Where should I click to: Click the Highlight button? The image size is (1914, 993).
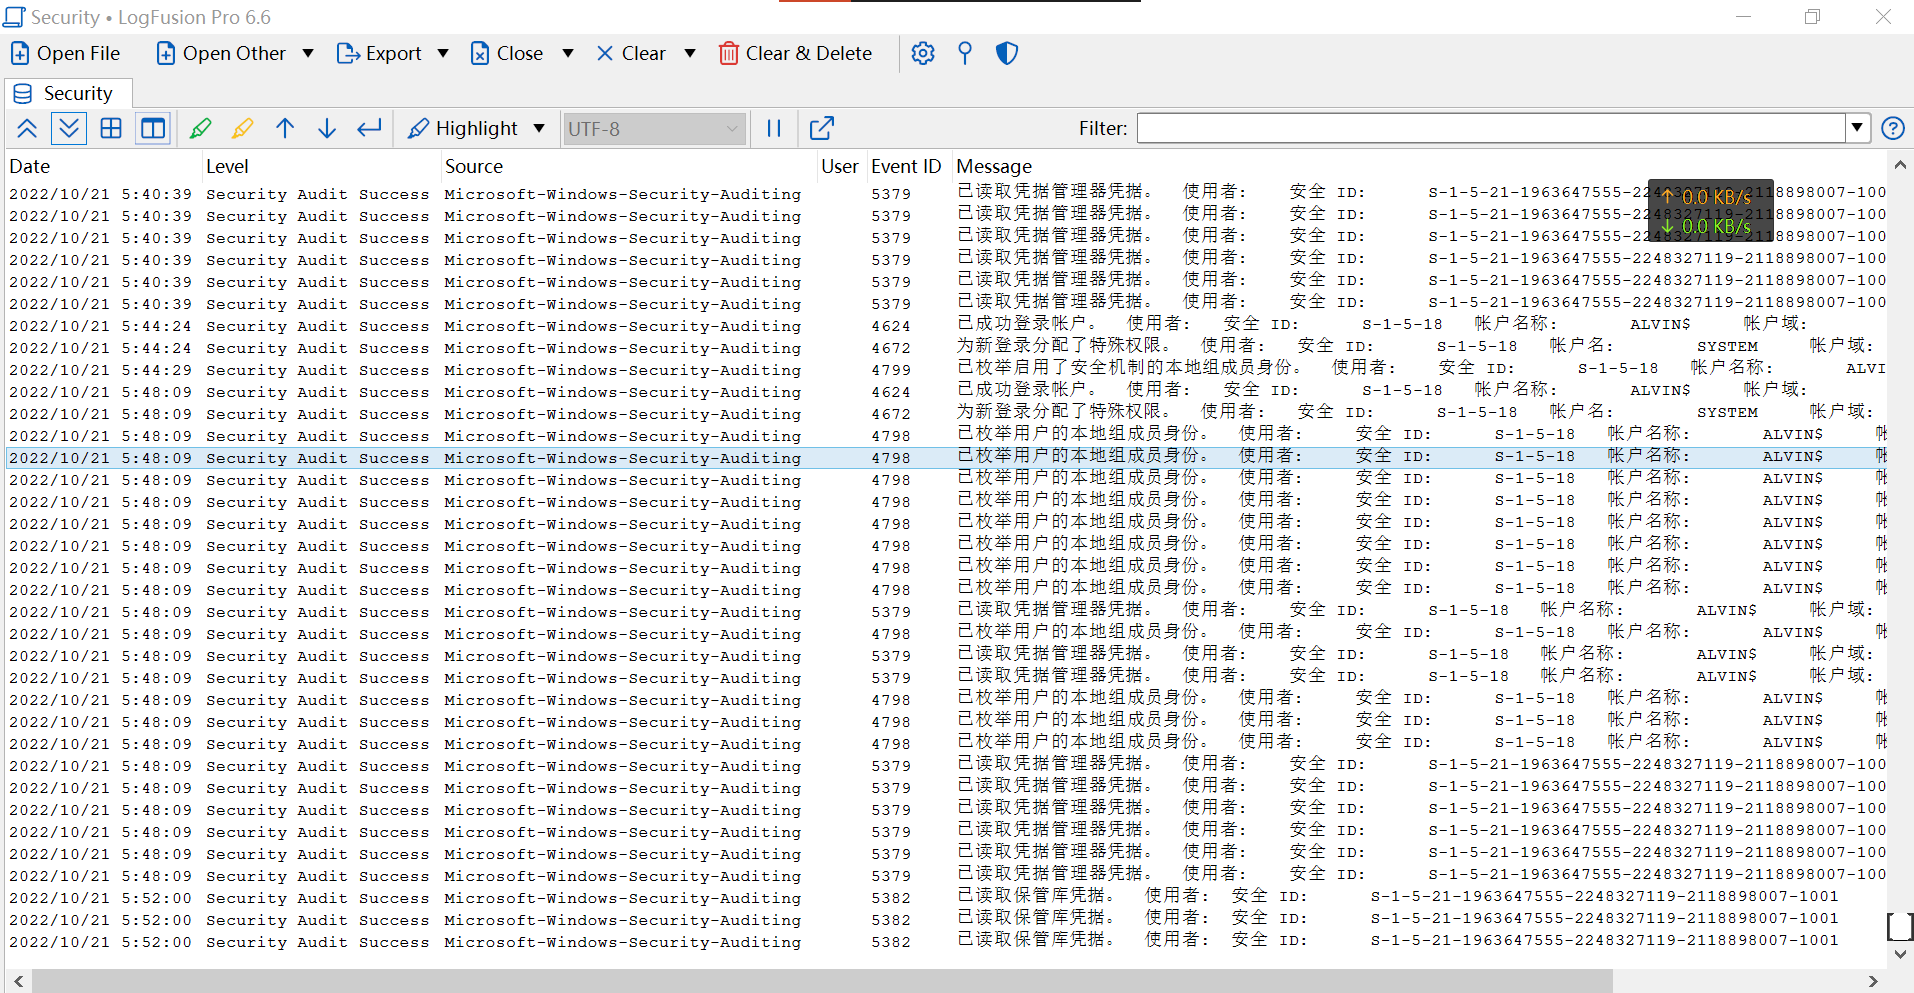tap(463, 128)
